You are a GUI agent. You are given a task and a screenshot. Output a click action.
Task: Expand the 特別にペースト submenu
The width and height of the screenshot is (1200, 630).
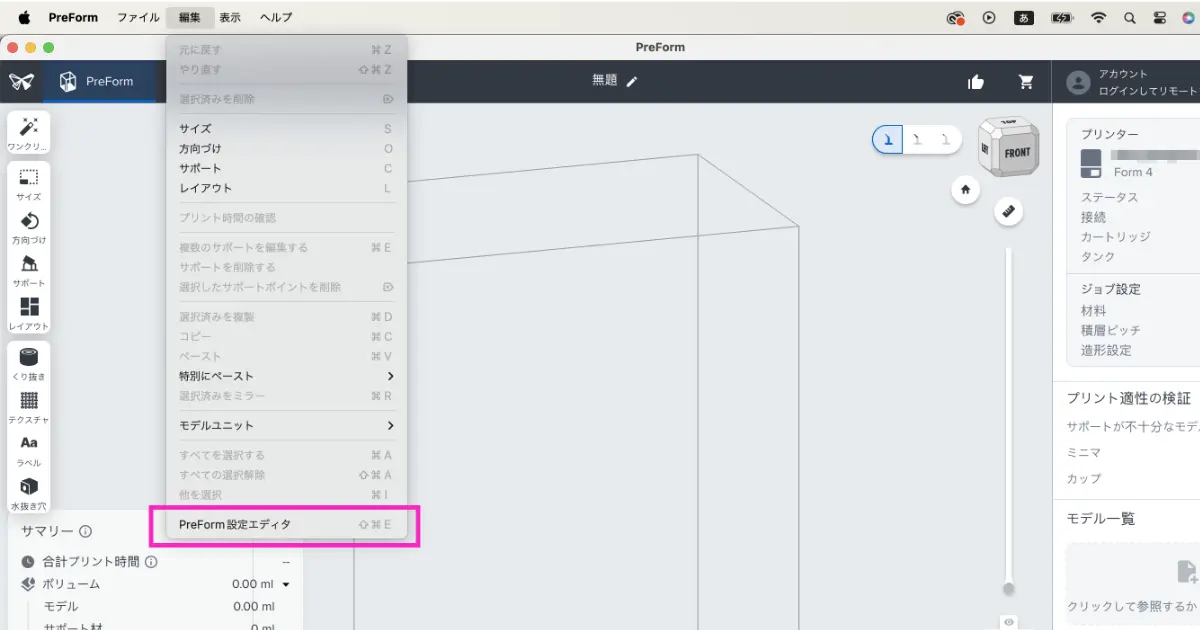[x=286, y=376]
